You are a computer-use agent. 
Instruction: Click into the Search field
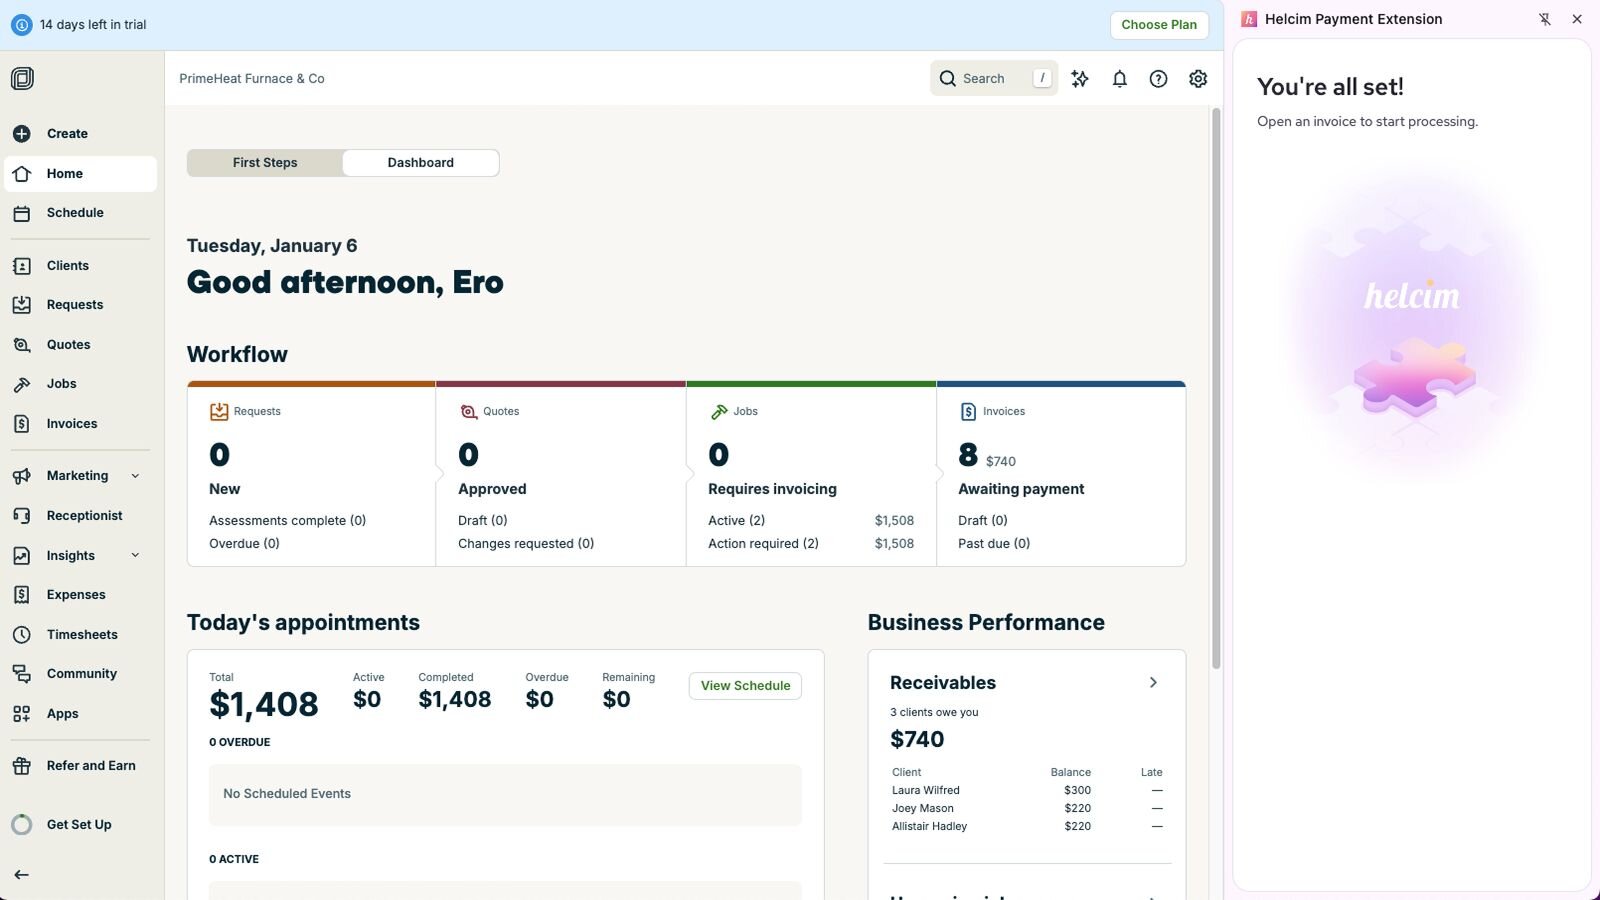(983, 79)
